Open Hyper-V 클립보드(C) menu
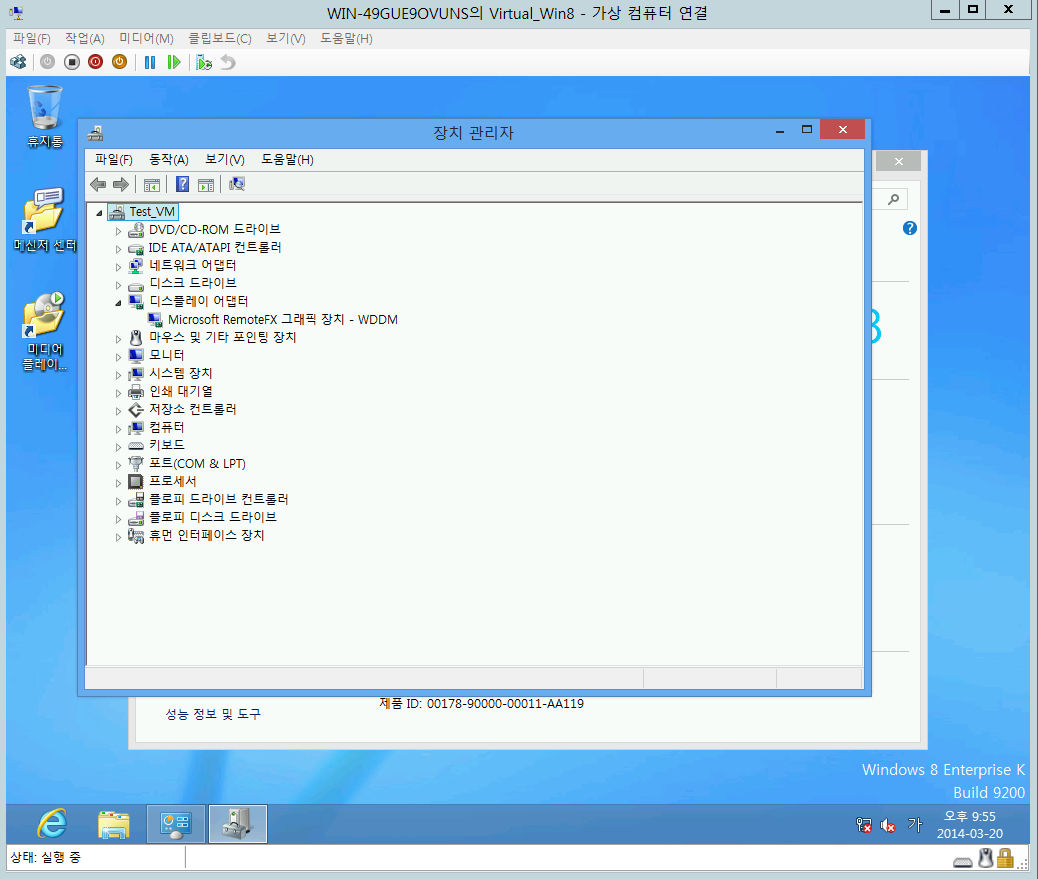 220,38
